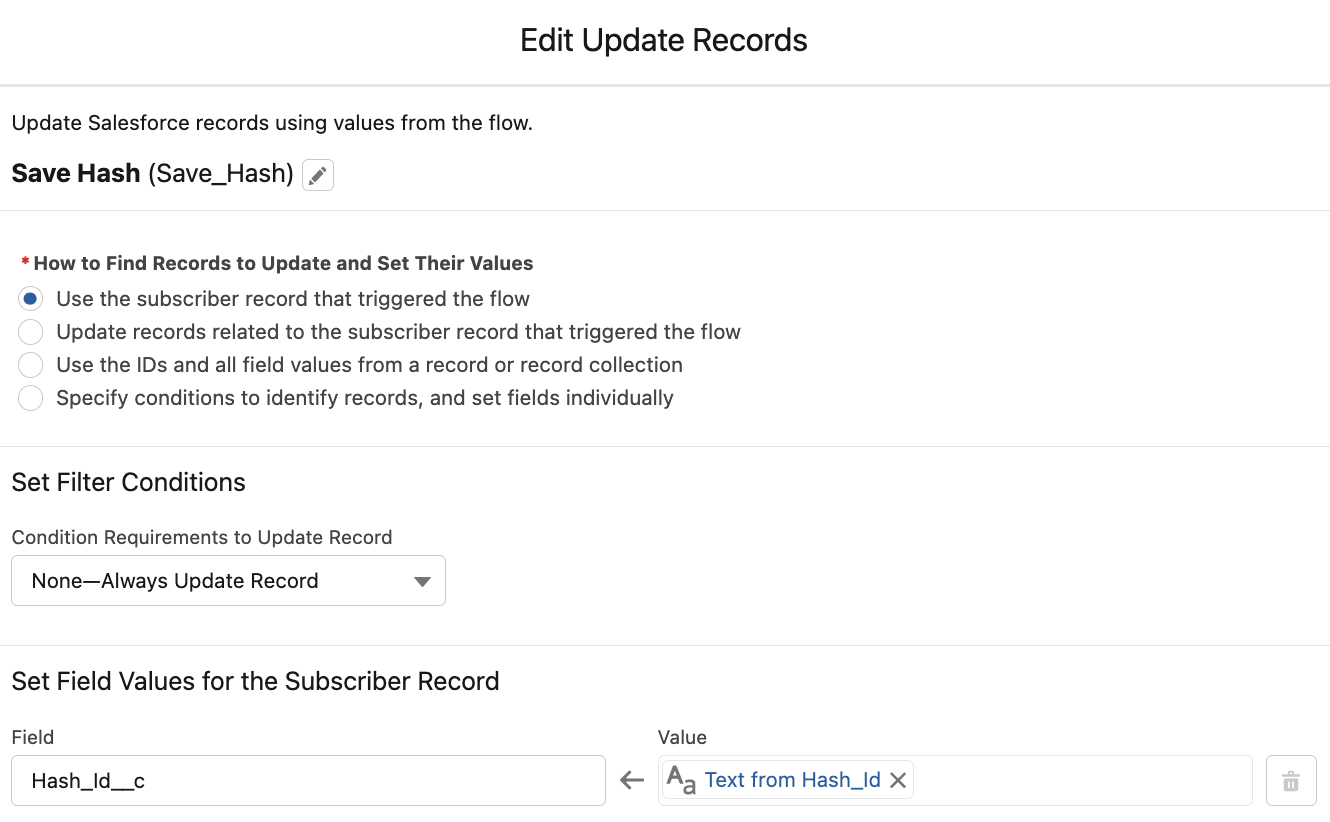Select the subscriber record triggered flow option
The height and width of the screenshot is (822, 1330).
click(x=30, y=298)
